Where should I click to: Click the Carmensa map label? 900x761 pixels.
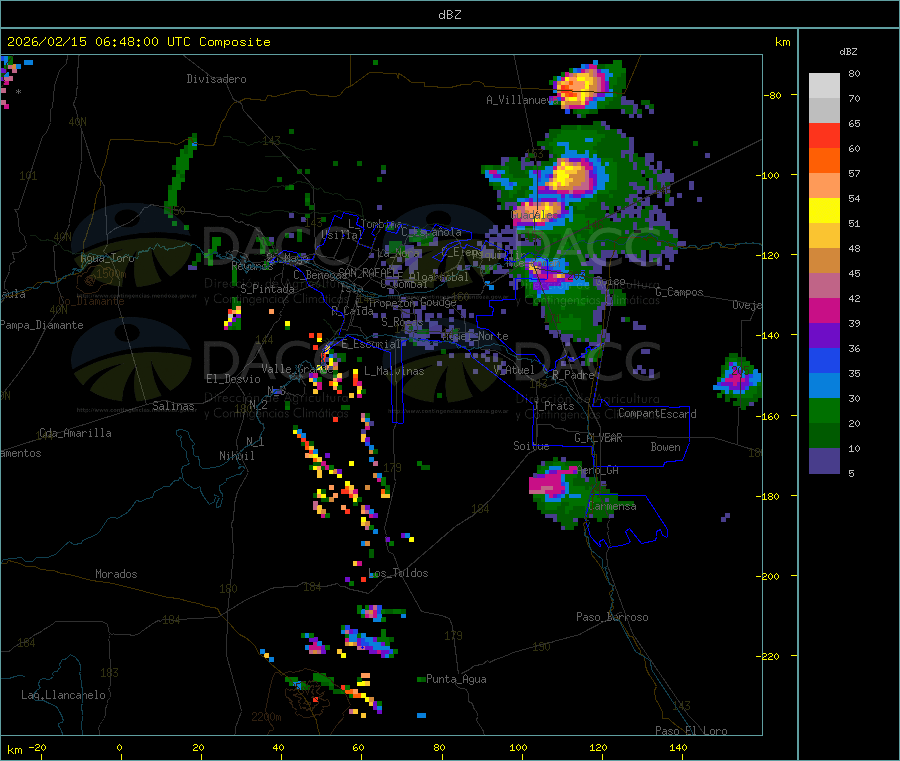612,506
